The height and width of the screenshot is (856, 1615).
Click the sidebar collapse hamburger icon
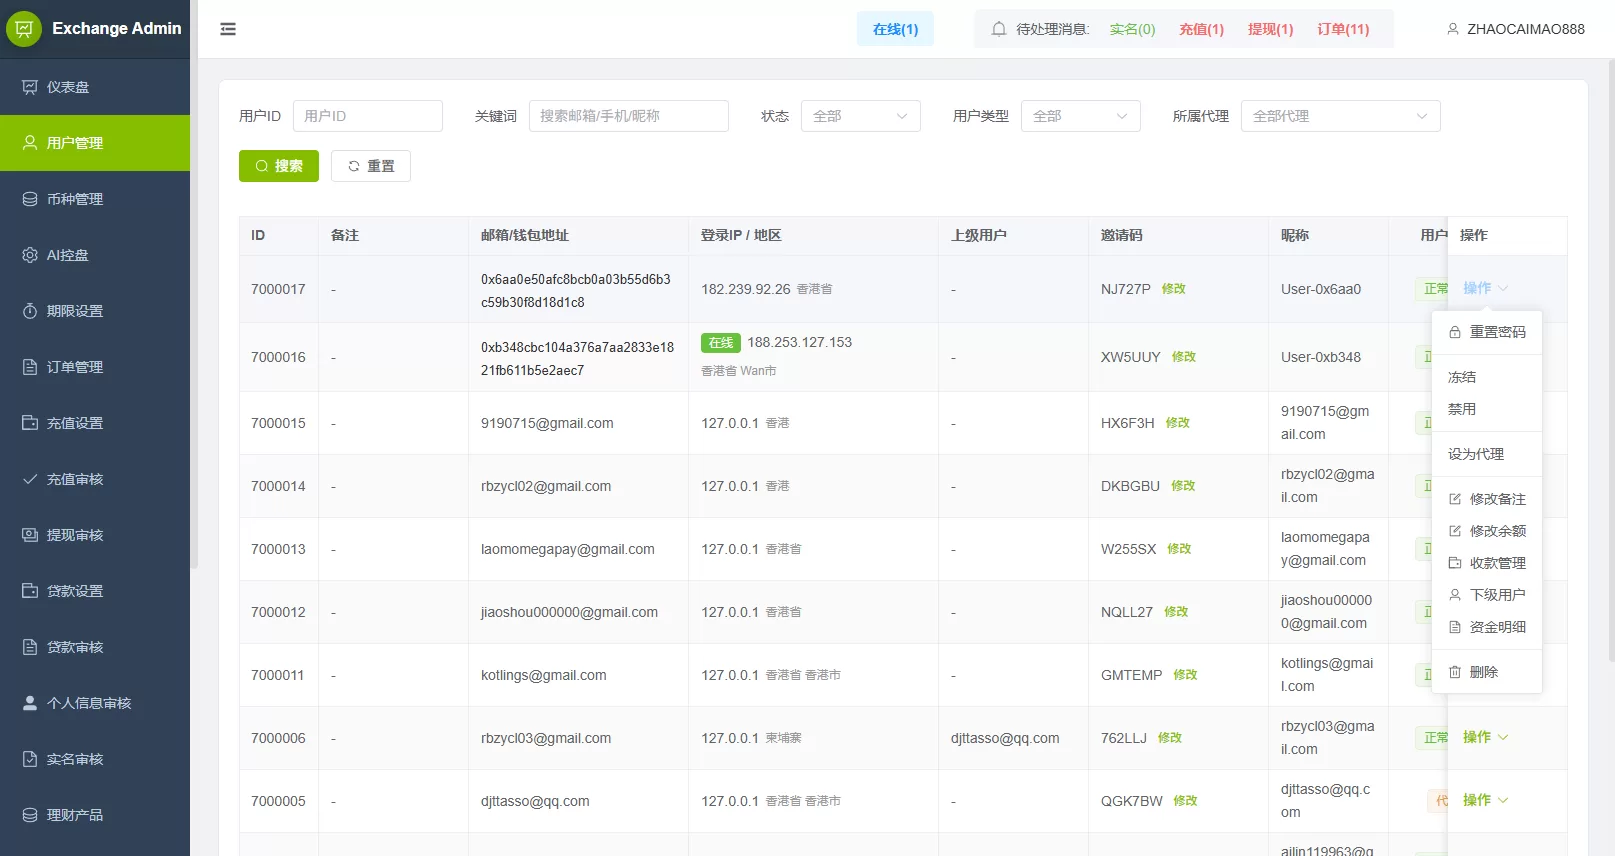pos(228,29)
